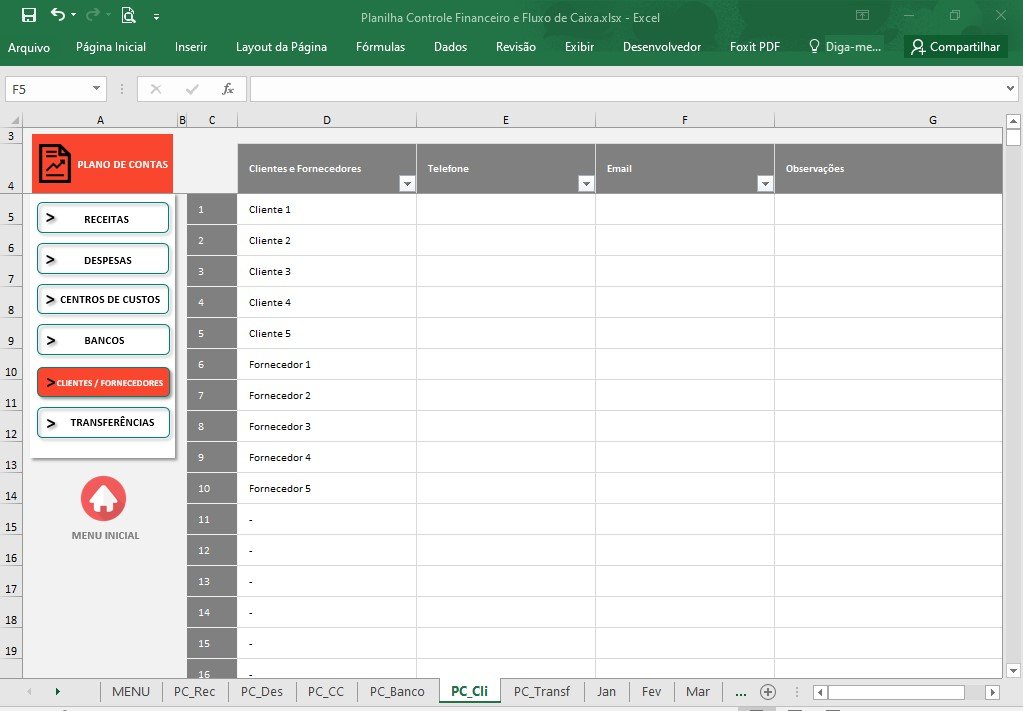Open the Desenvolvedor ribbon tab
Screen dimensions: 1023x711
click(662, 47)
